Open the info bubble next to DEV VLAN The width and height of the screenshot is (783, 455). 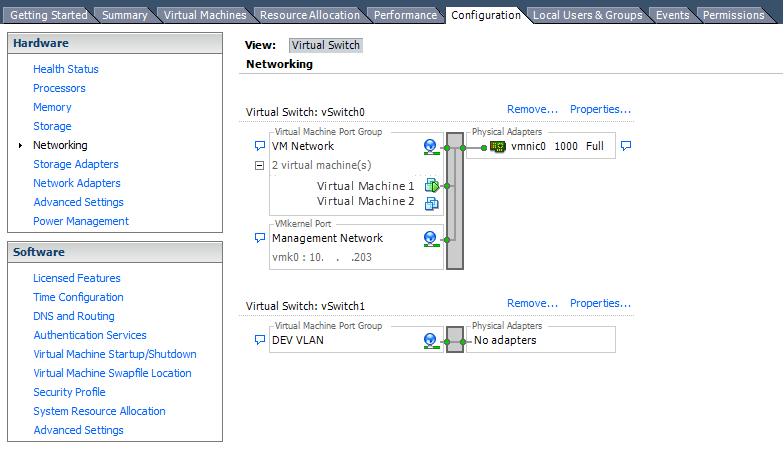click(x=260, y=341)
